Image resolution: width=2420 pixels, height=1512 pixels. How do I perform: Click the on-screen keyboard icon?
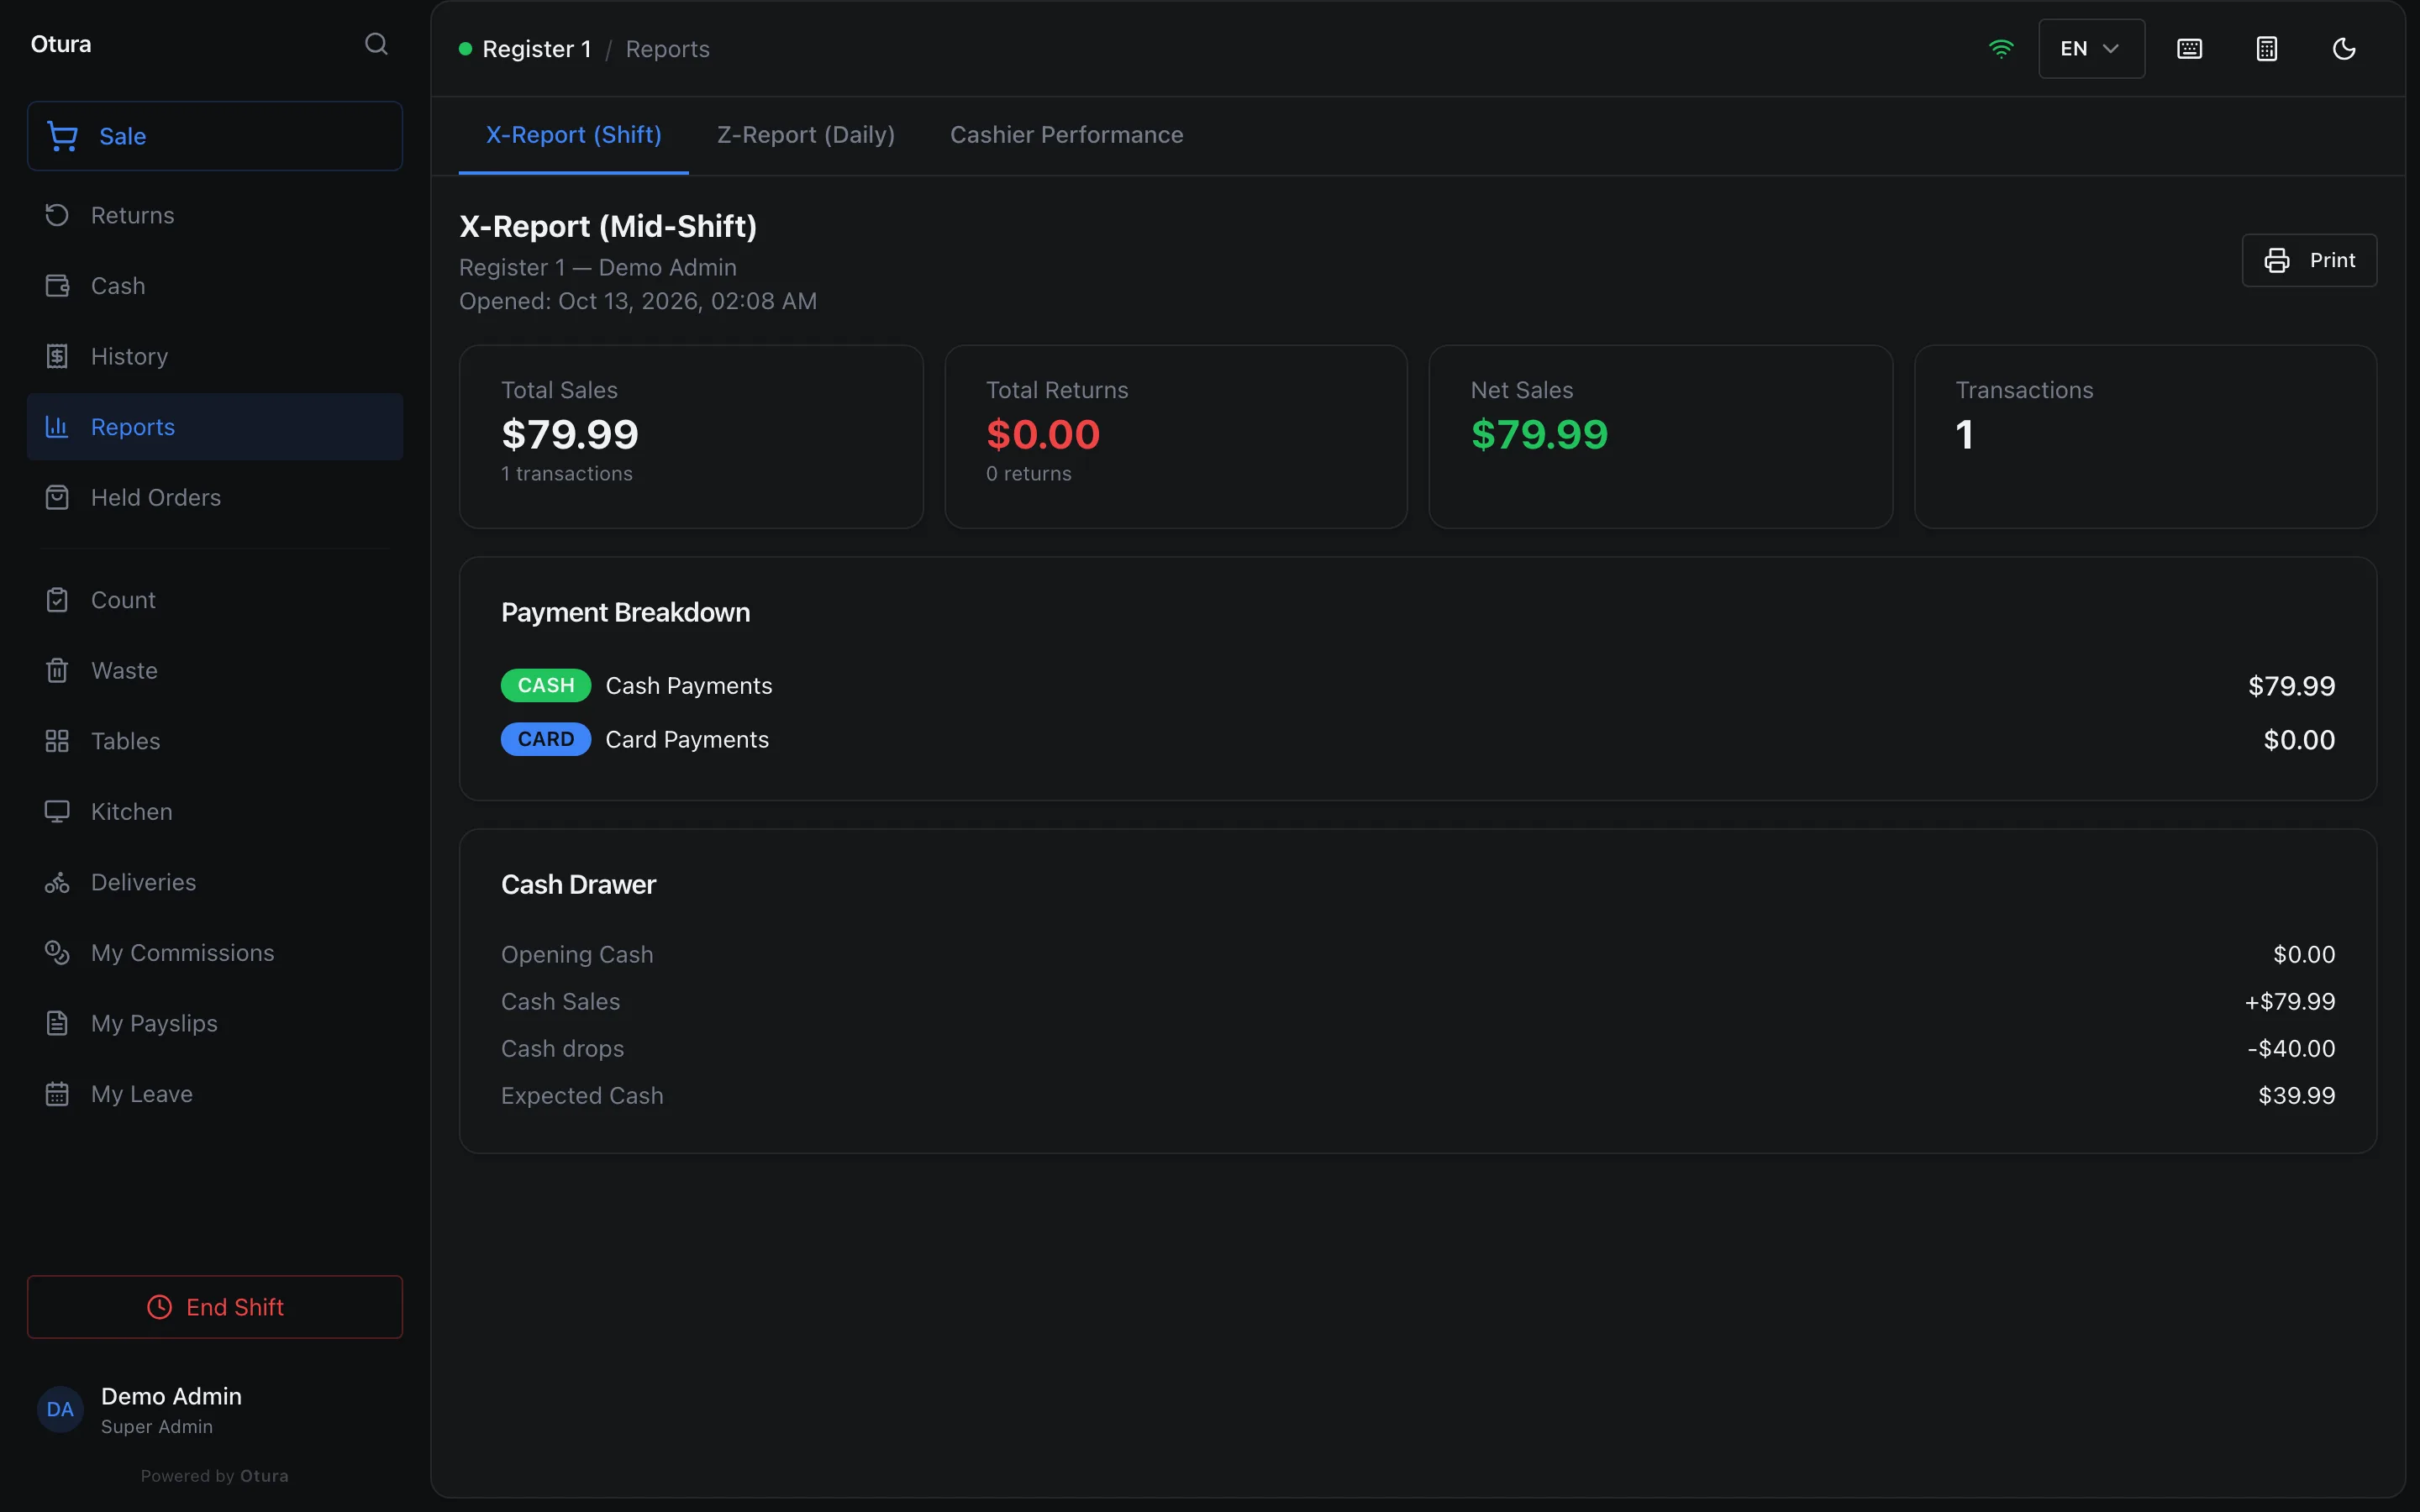(2189, 49)
